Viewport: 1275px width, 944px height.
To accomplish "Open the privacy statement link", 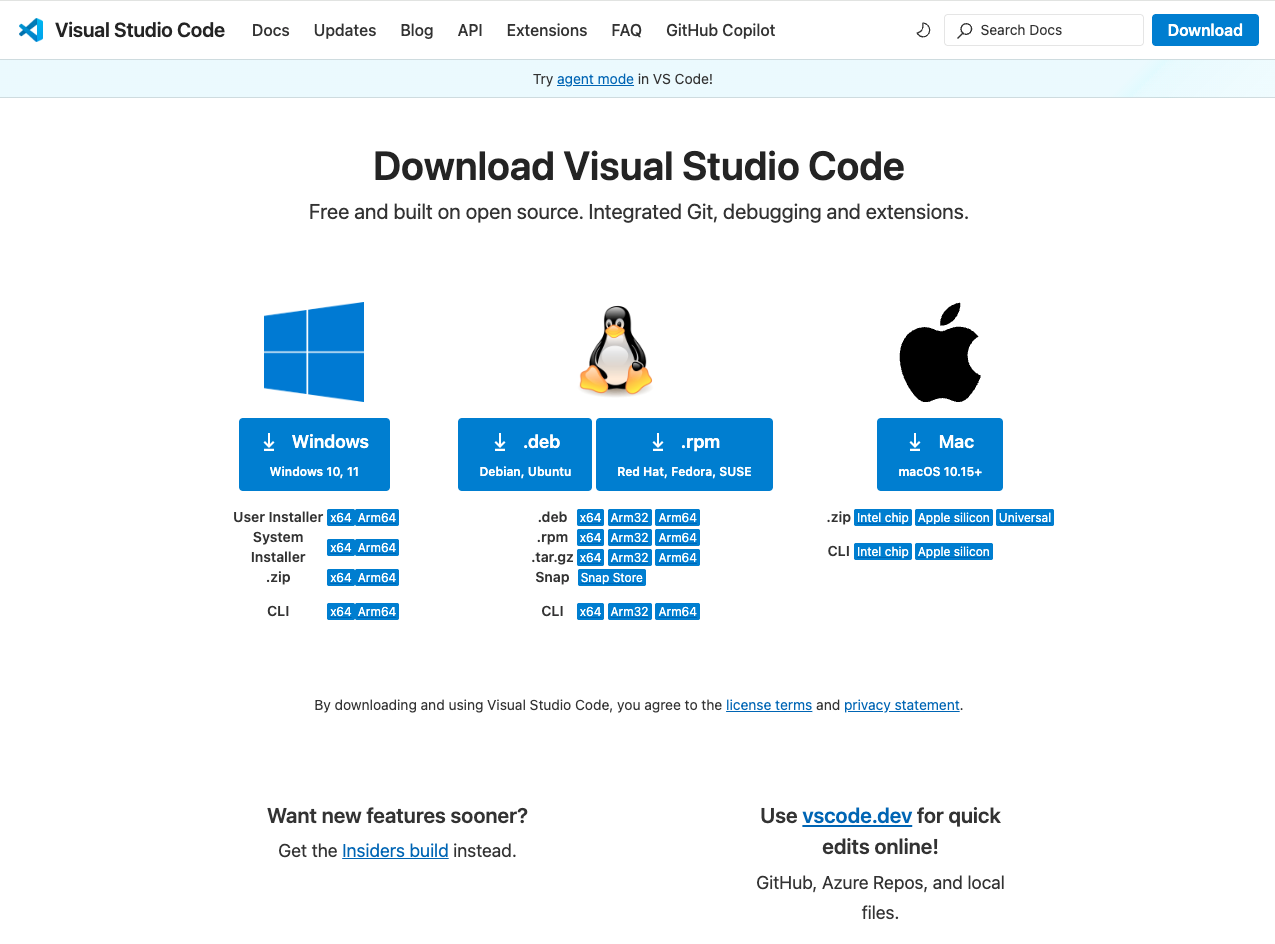I will coord(902,705).
